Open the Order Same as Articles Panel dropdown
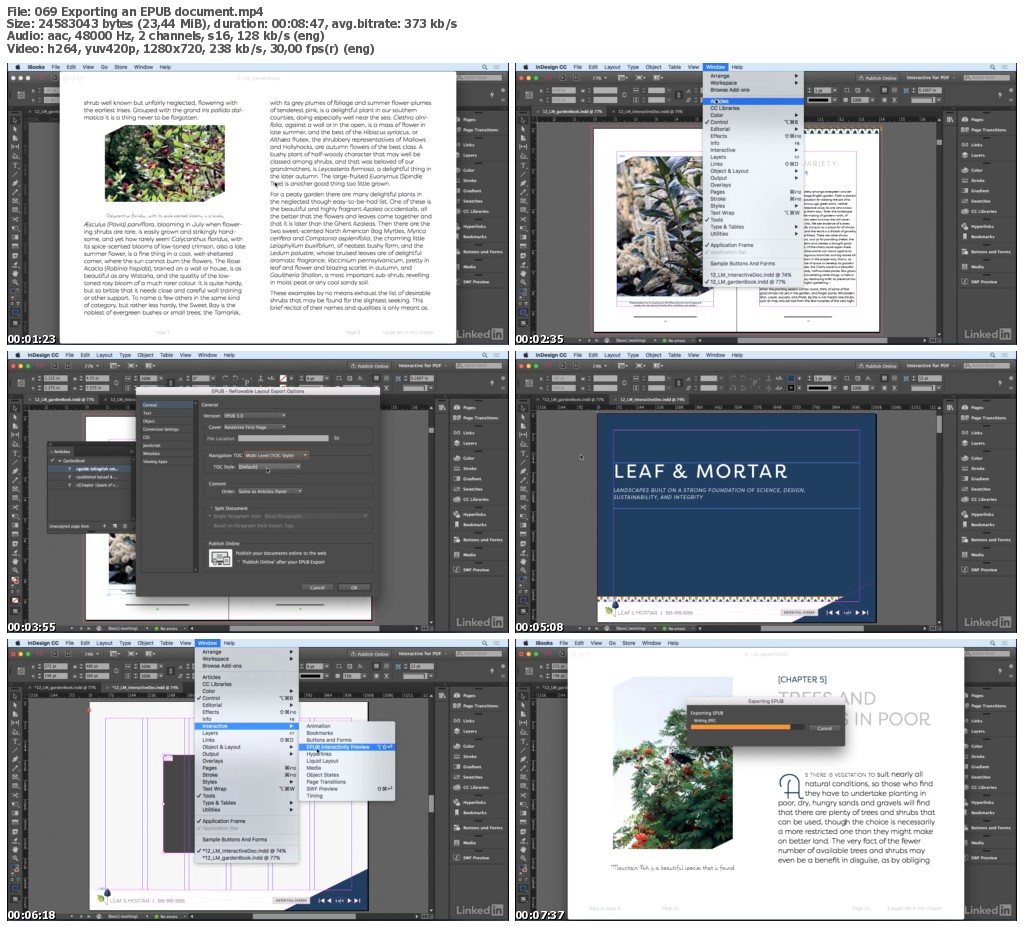 tap(270, 491)
